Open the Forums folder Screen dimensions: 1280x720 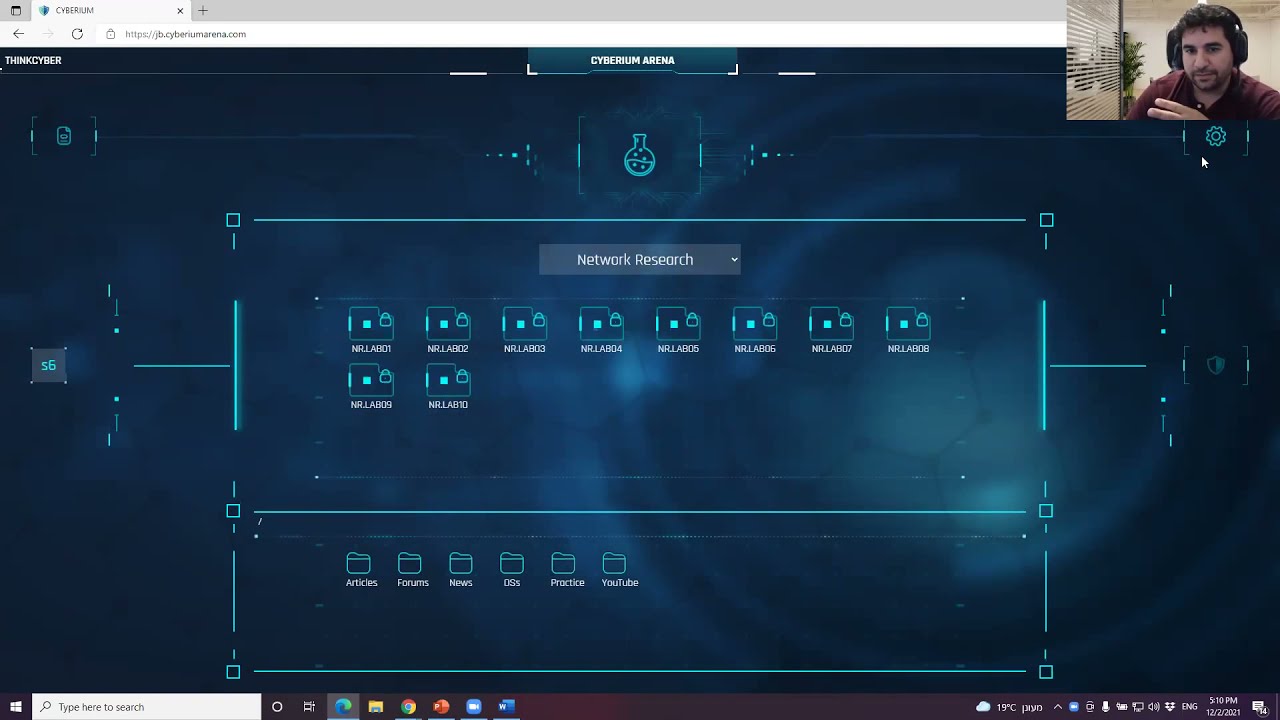coord(412,570)
